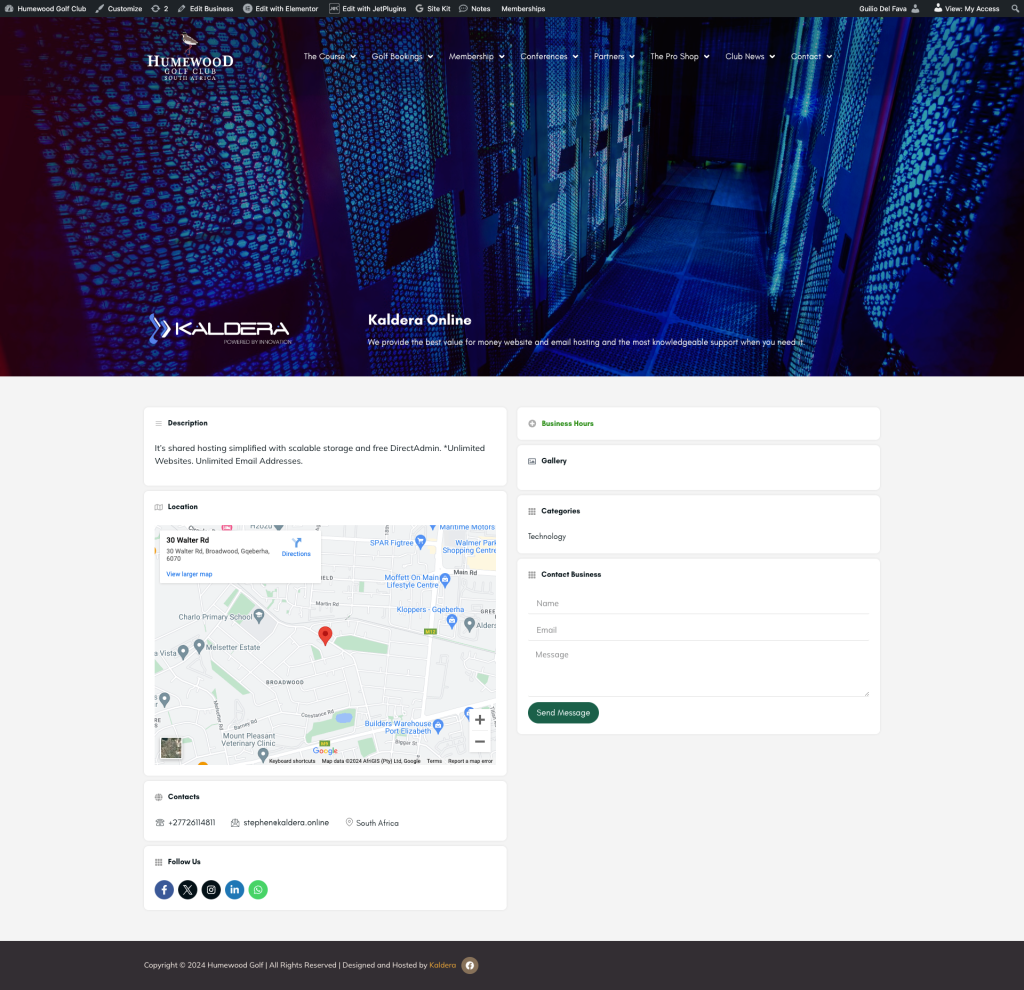Click the admin bar search icon

pyautogui.click(x=1015, y=8)
